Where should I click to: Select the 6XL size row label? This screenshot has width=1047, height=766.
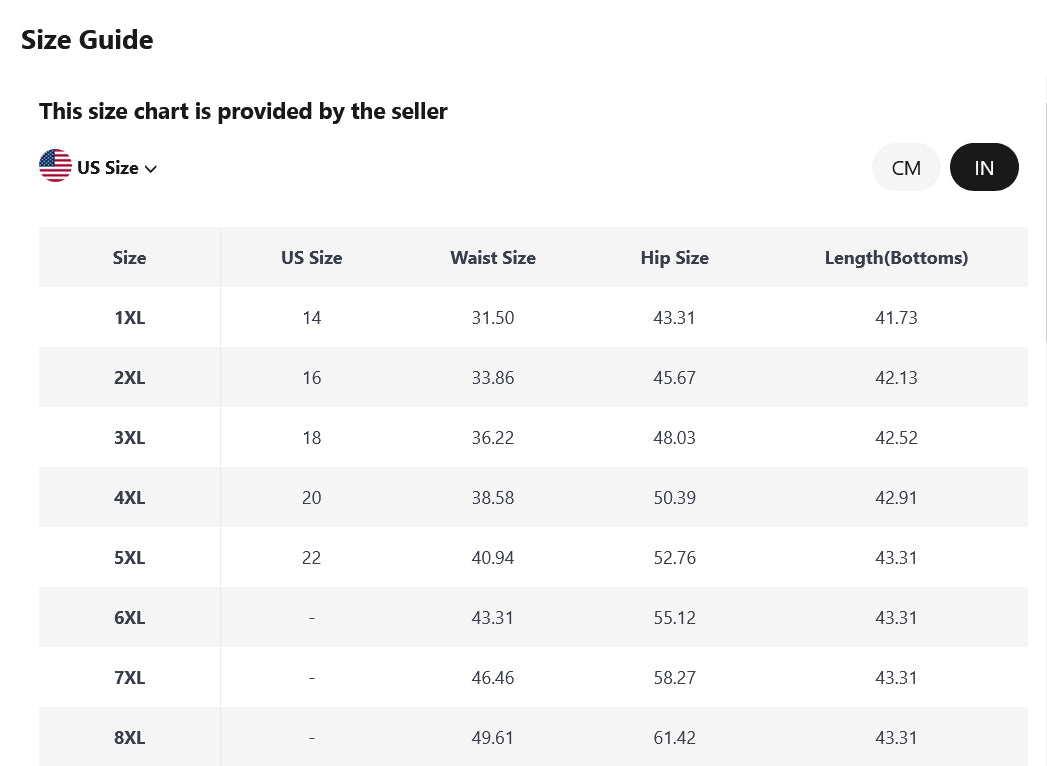coord(130,618)
